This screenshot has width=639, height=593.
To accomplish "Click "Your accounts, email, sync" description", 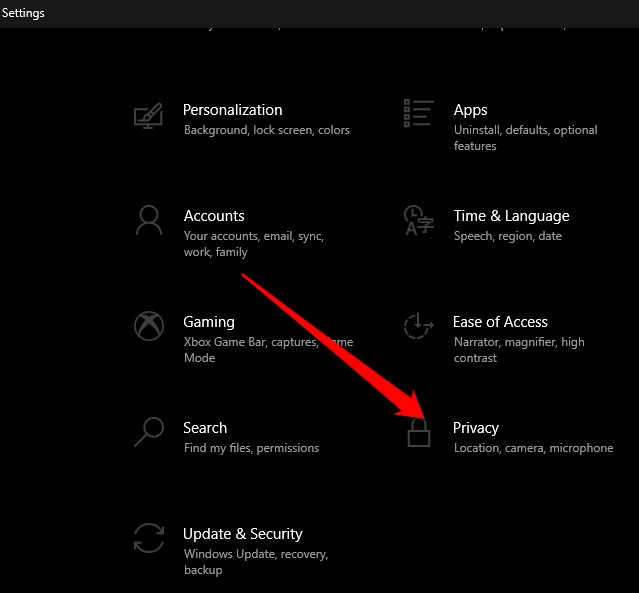I will coord(253,244).
